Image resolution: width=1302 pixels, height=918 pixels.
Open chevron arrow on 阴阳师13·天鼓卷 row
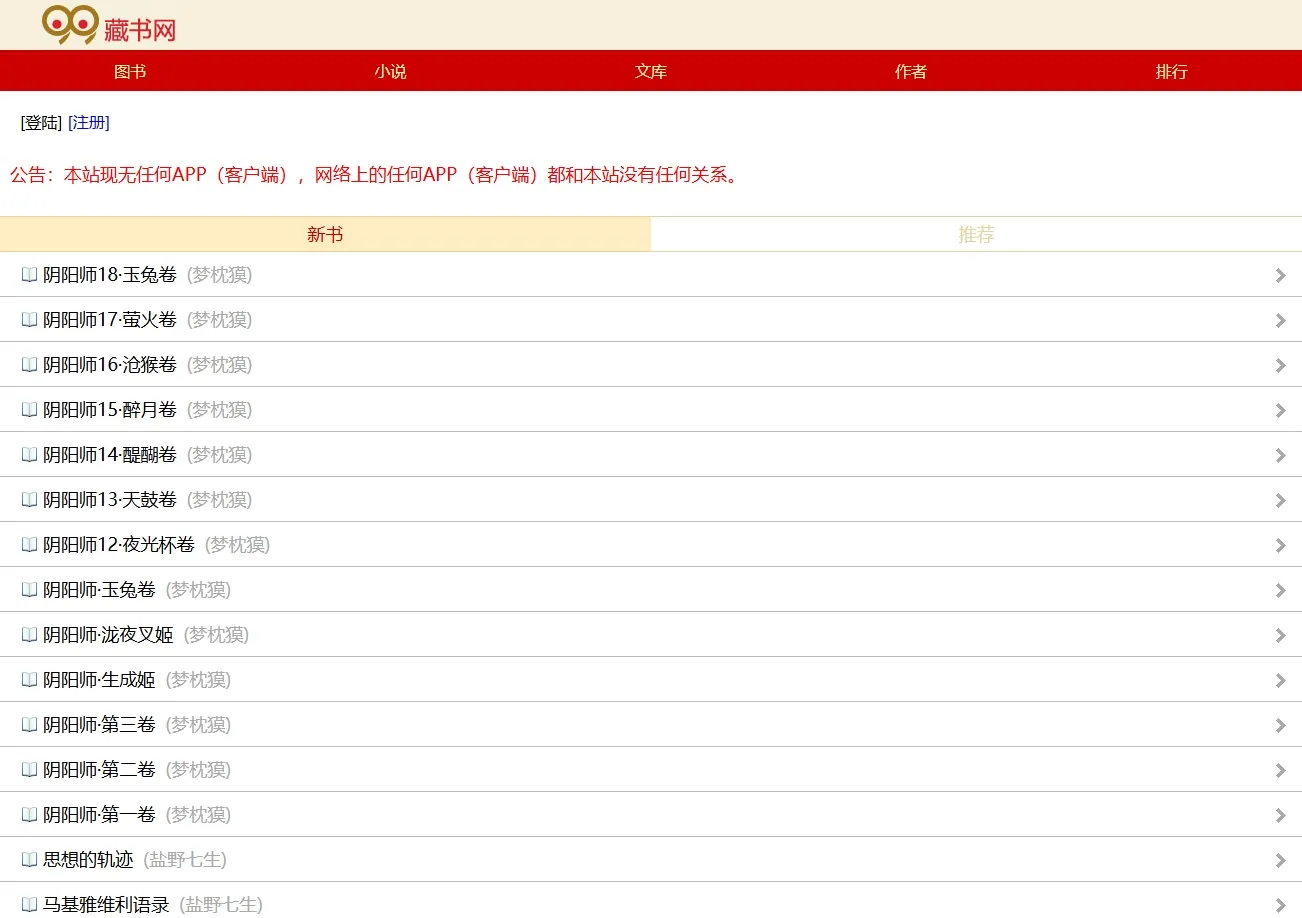click(x=1281, y=501)
